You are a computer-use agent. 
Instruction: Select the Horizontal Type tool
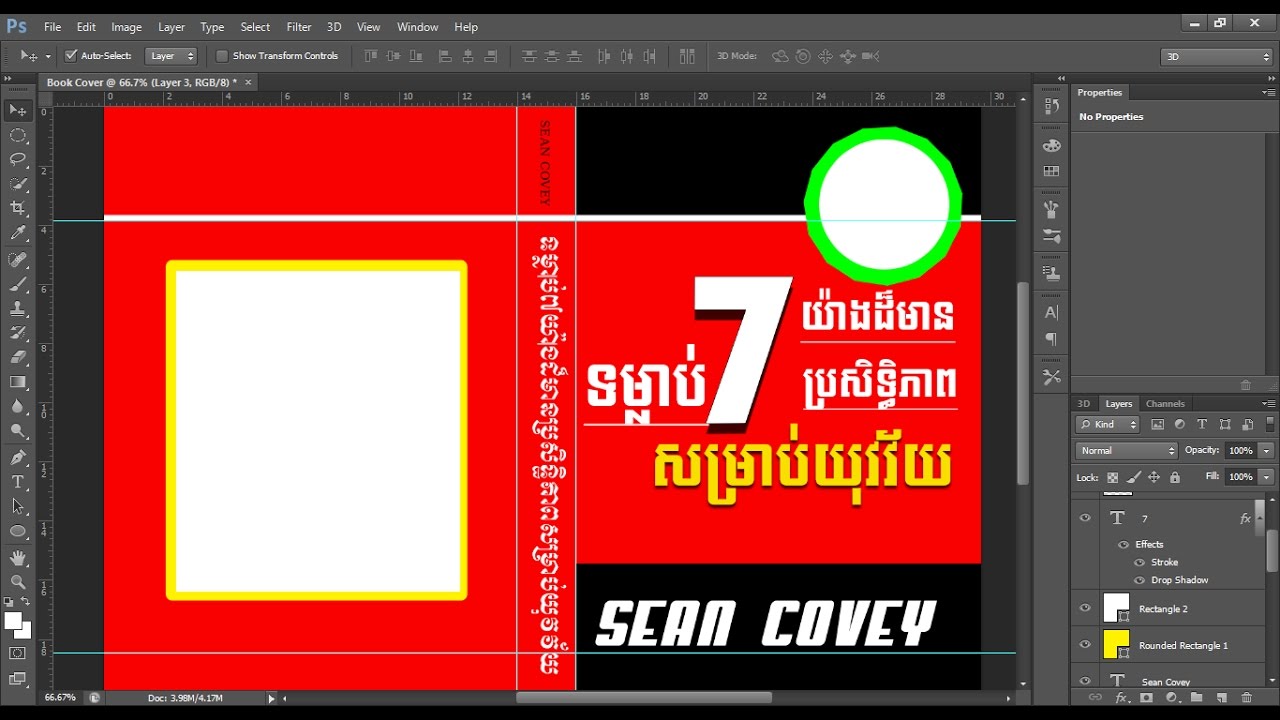(x=18, y=482)
